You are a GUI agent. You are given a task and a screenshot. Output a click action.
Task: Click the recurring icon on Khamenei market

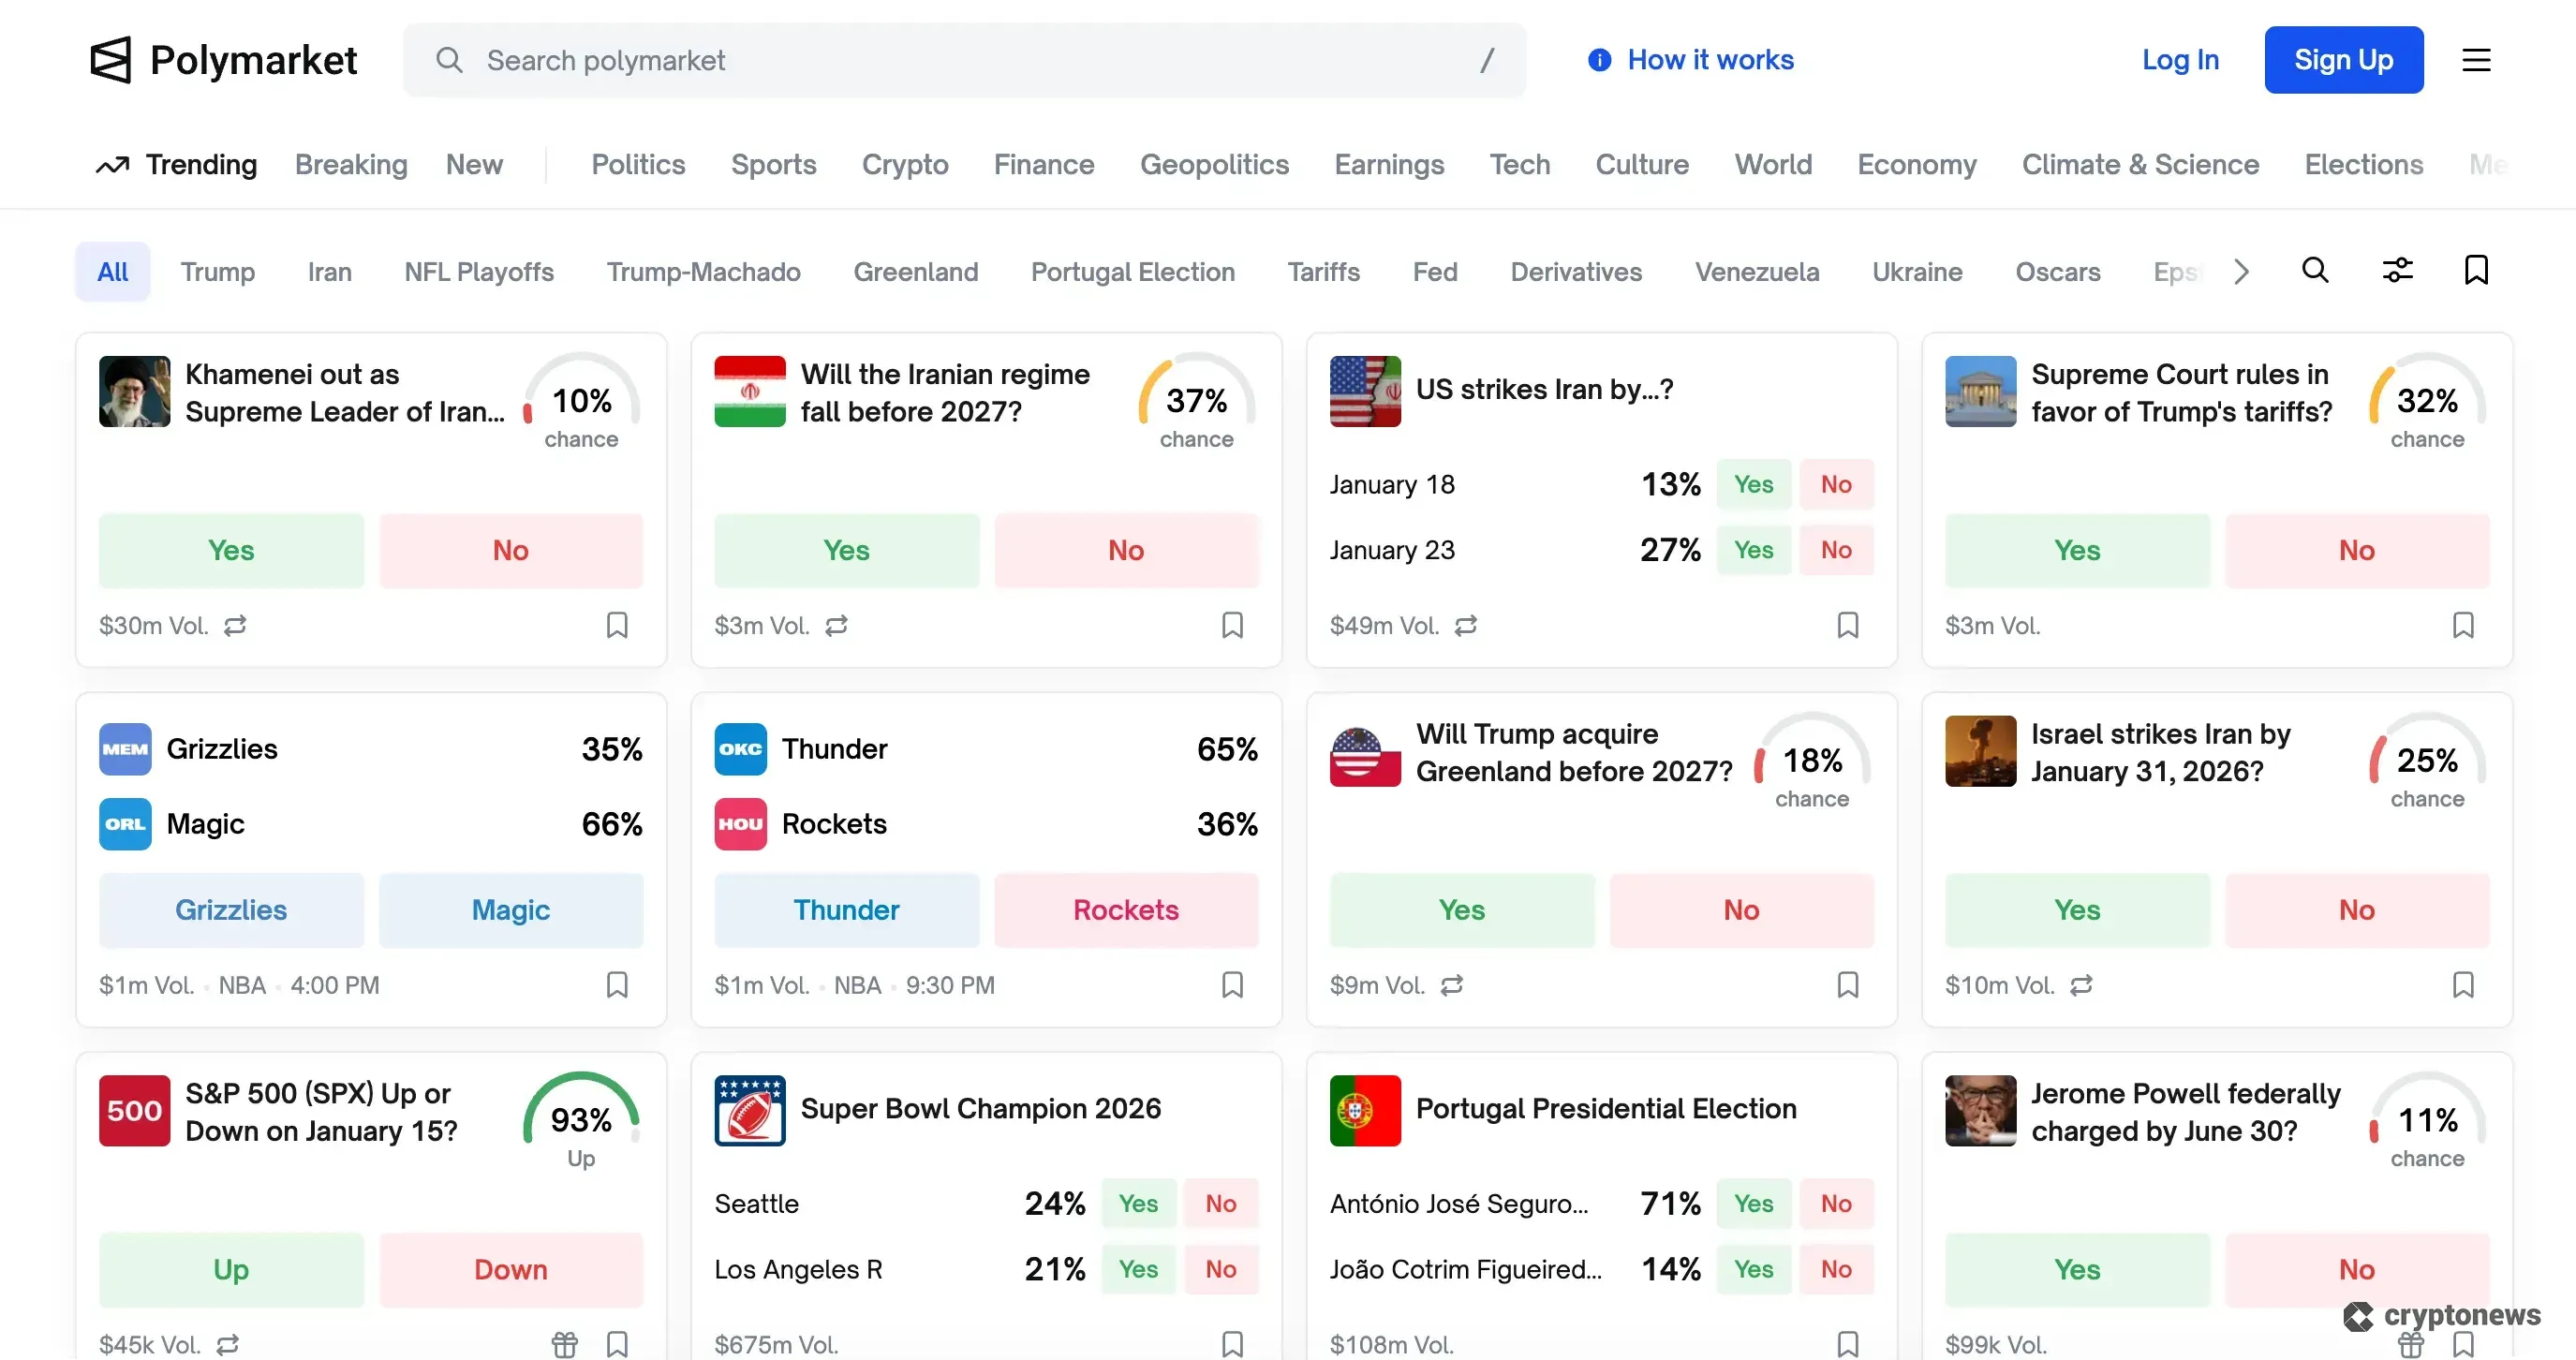235,626
